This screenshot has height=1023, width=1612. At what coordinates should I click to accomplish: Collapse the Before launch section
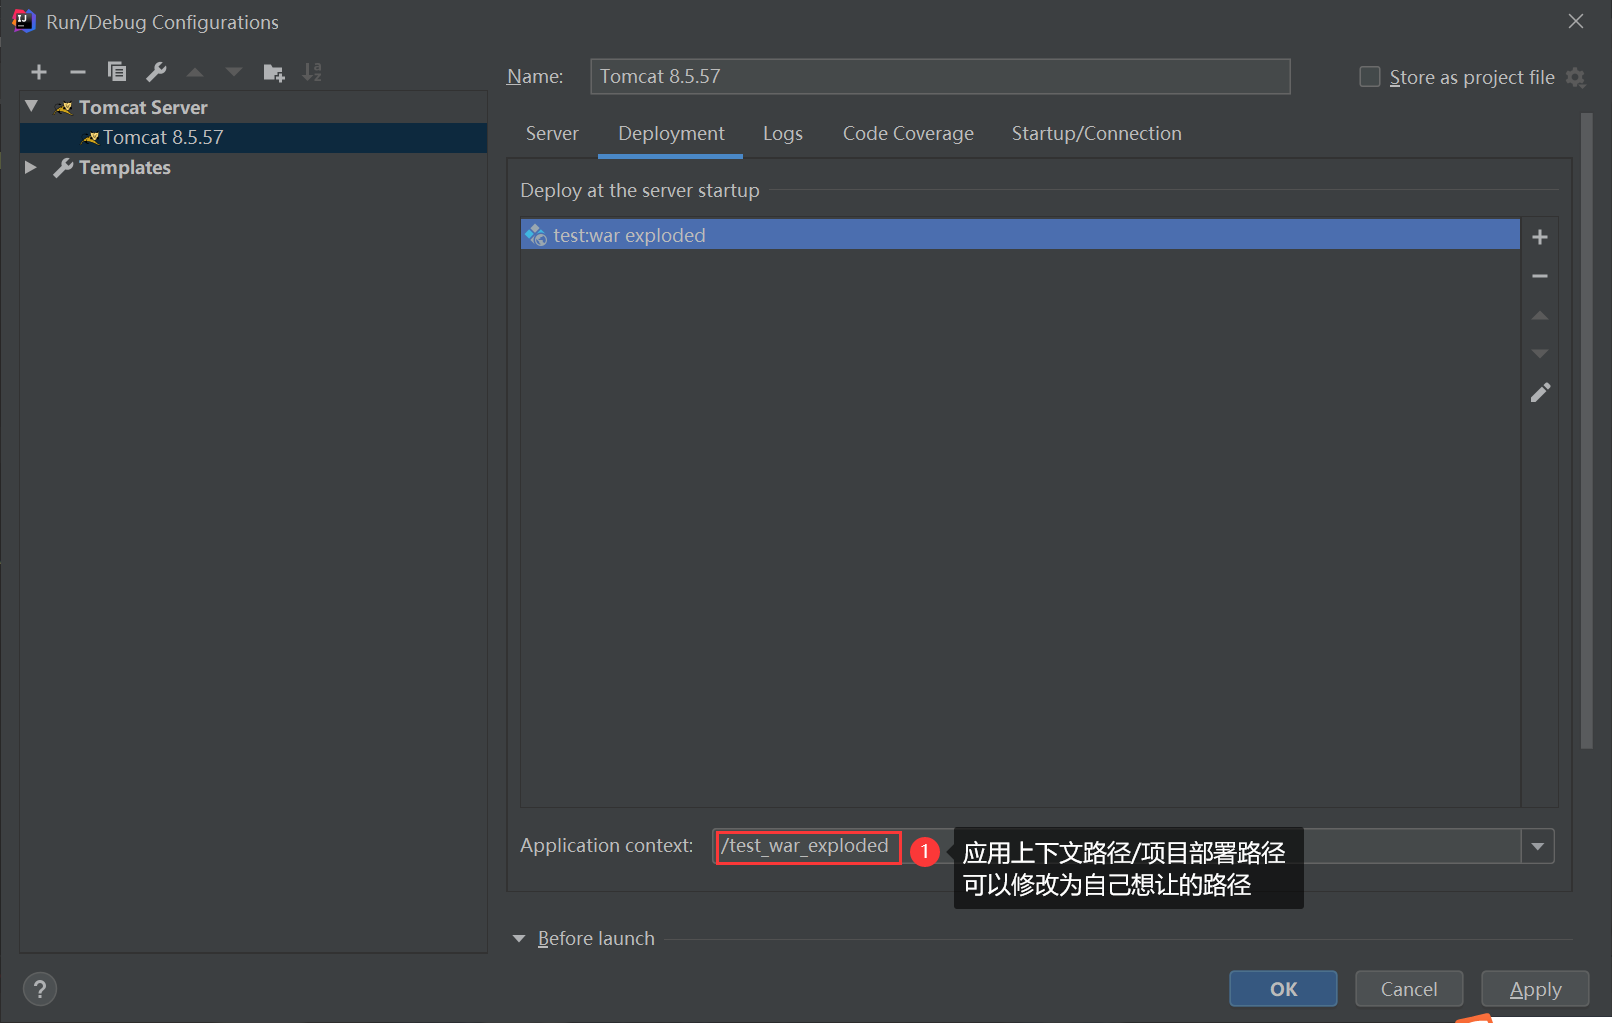(519, 939)
